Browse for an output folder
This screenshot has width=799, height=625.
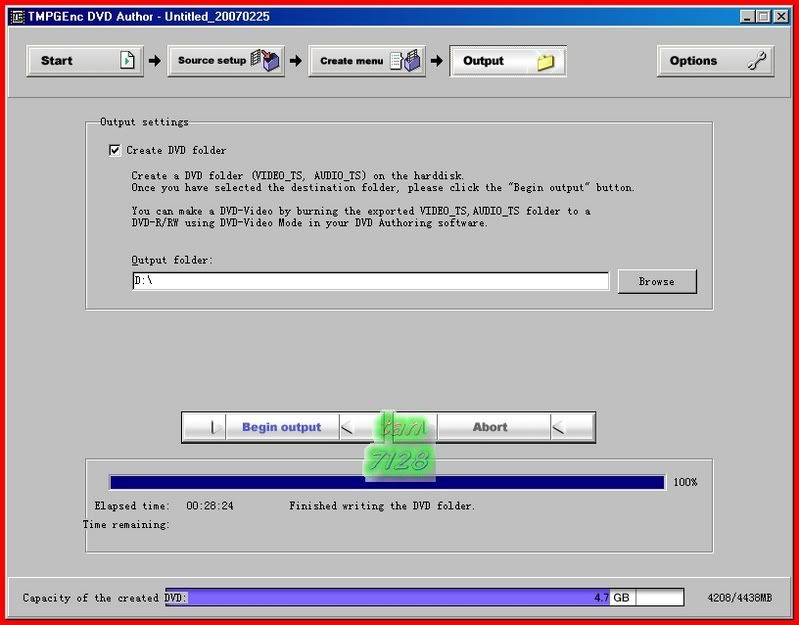[657, 281]
